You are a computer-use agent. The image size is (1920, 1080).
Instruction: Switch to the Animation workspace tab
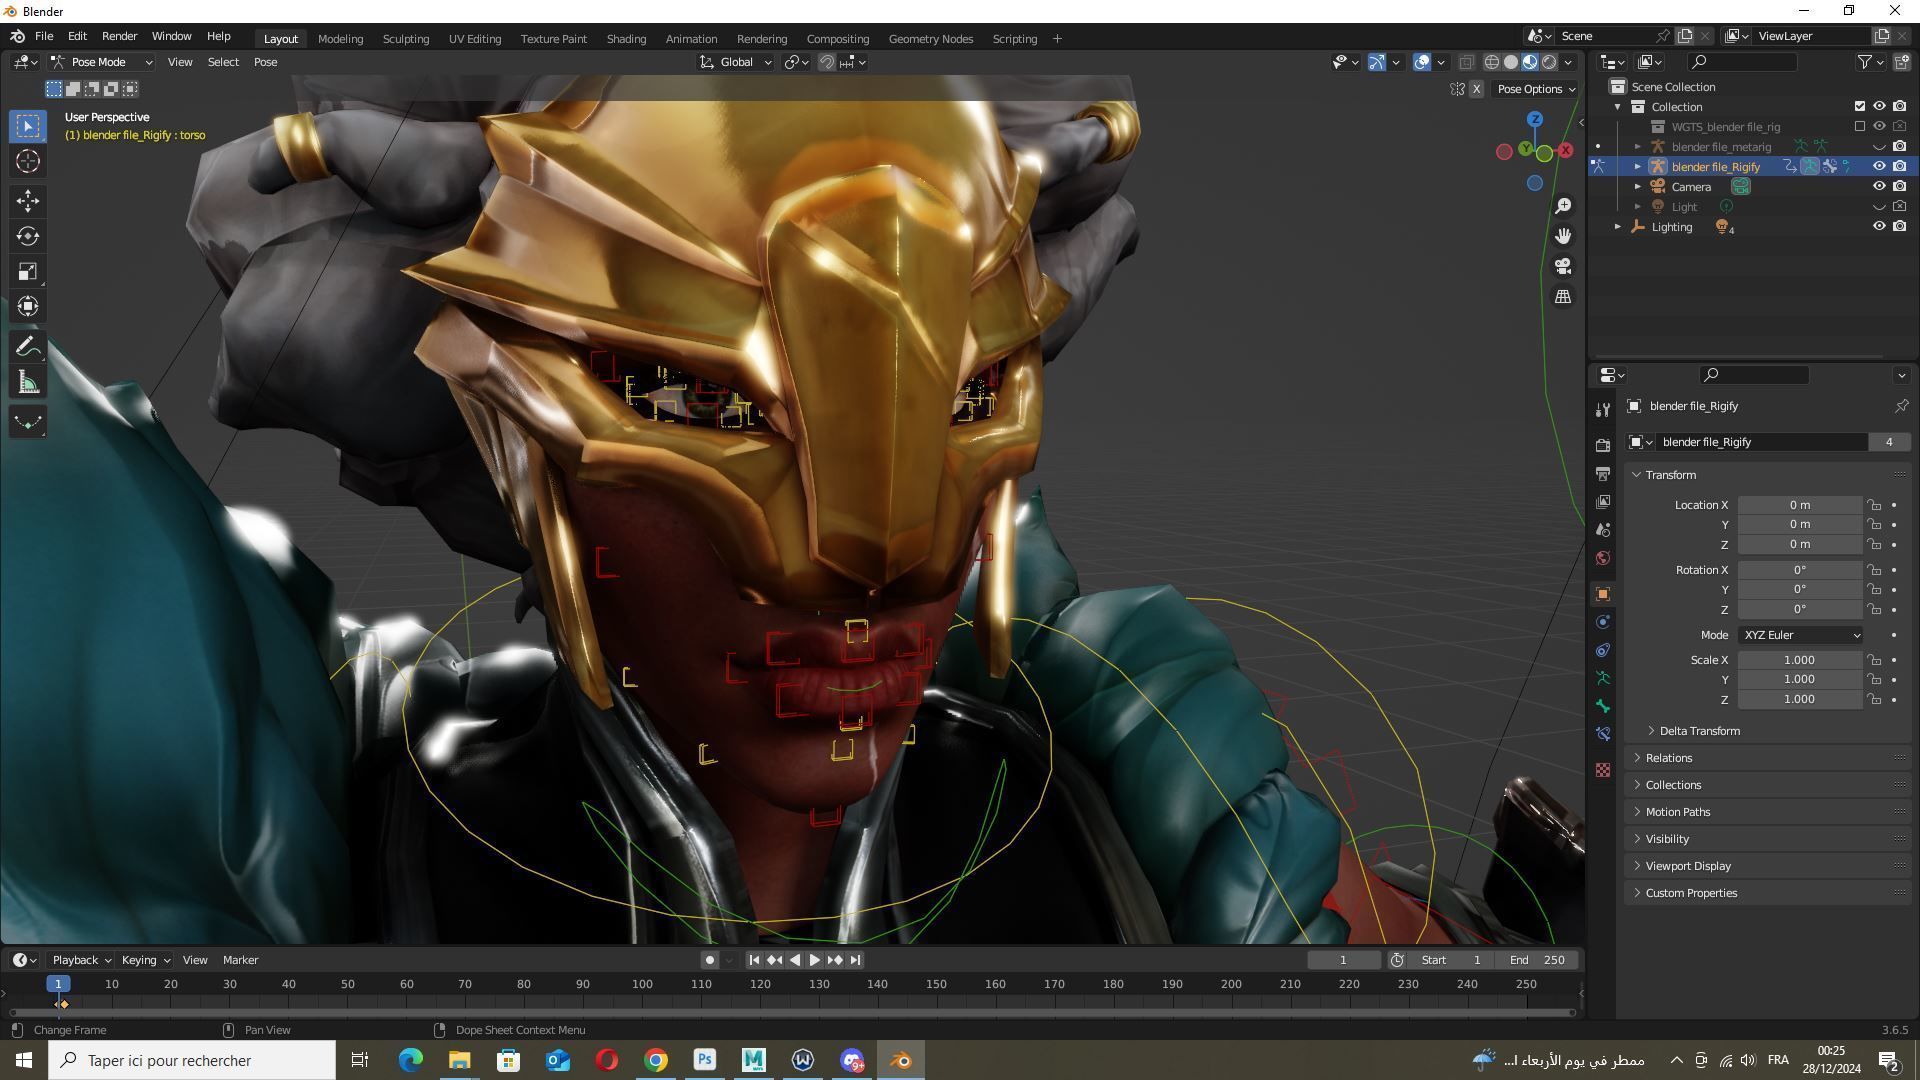pos(691,39)
